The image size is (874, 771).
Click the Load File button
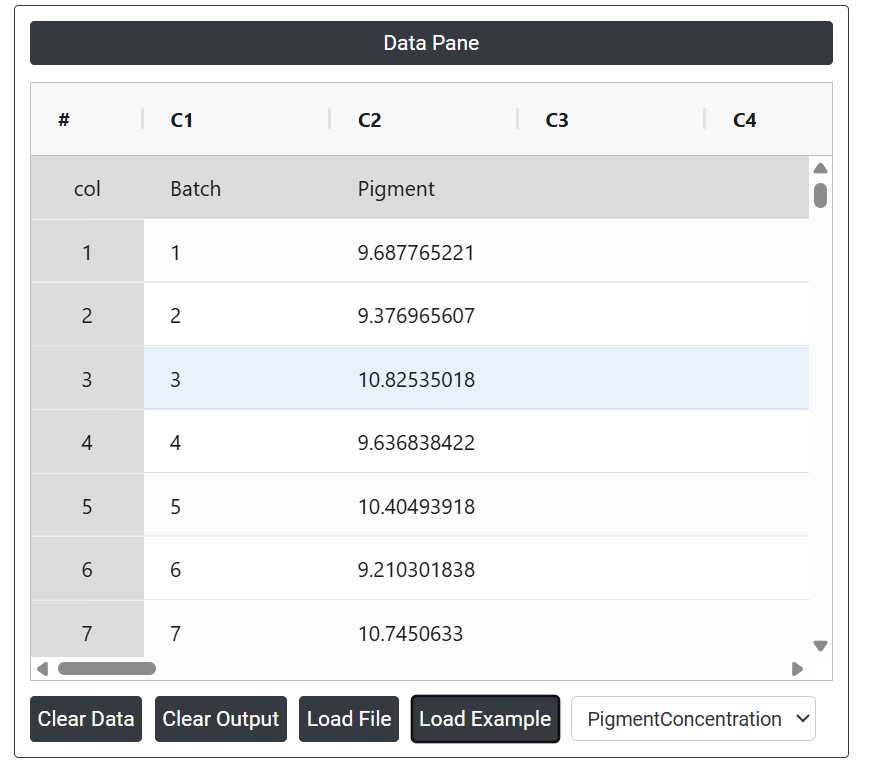349,719
